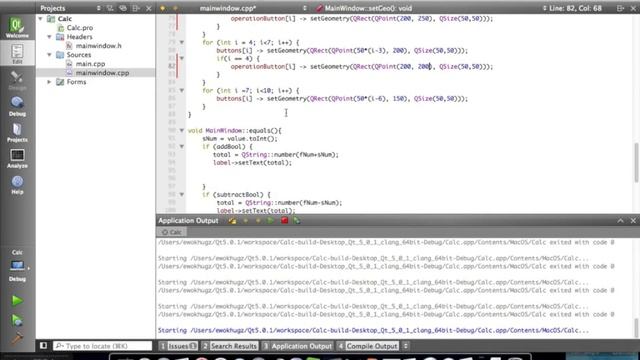Select Calc.pro in project tree
Screen dimensions: 640x360
coord(80,28)
